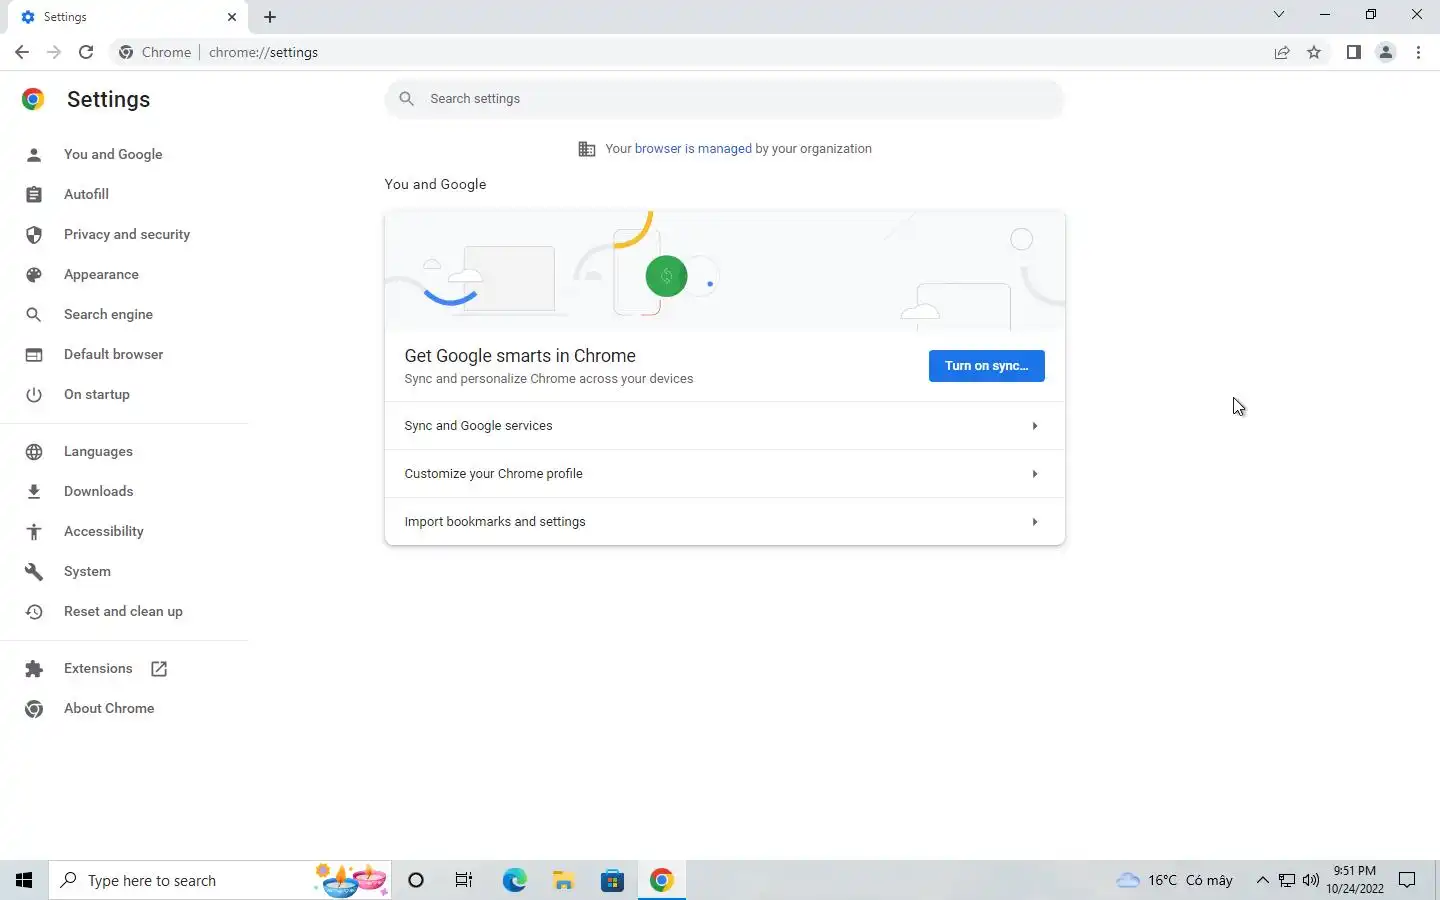The image size is (1440, 900).
Task: Click the Chrome taskbar icon
Action: [x=661, y=880]
